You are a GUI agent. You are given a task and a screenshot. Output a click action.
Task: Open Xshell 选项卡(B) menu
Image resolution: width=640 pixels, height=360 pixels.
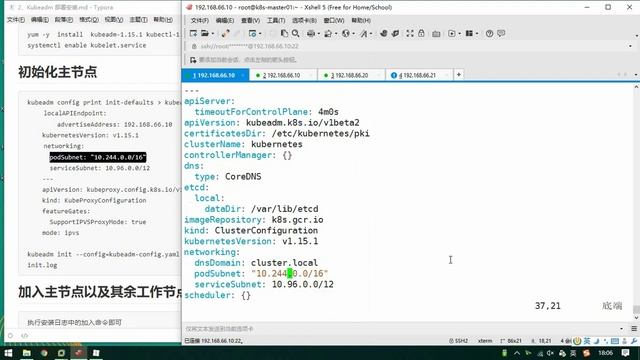point(304,20)
